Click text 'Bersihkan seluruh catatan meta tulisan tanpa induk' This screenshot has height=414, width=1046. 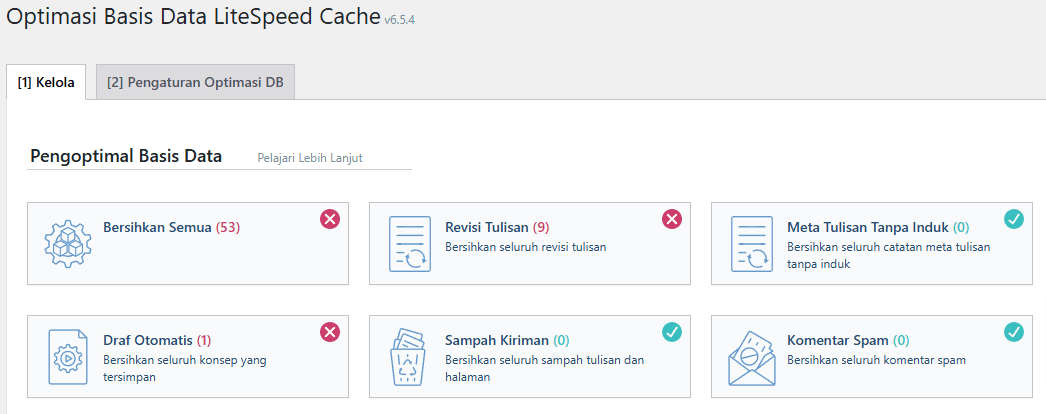(889, 255)
